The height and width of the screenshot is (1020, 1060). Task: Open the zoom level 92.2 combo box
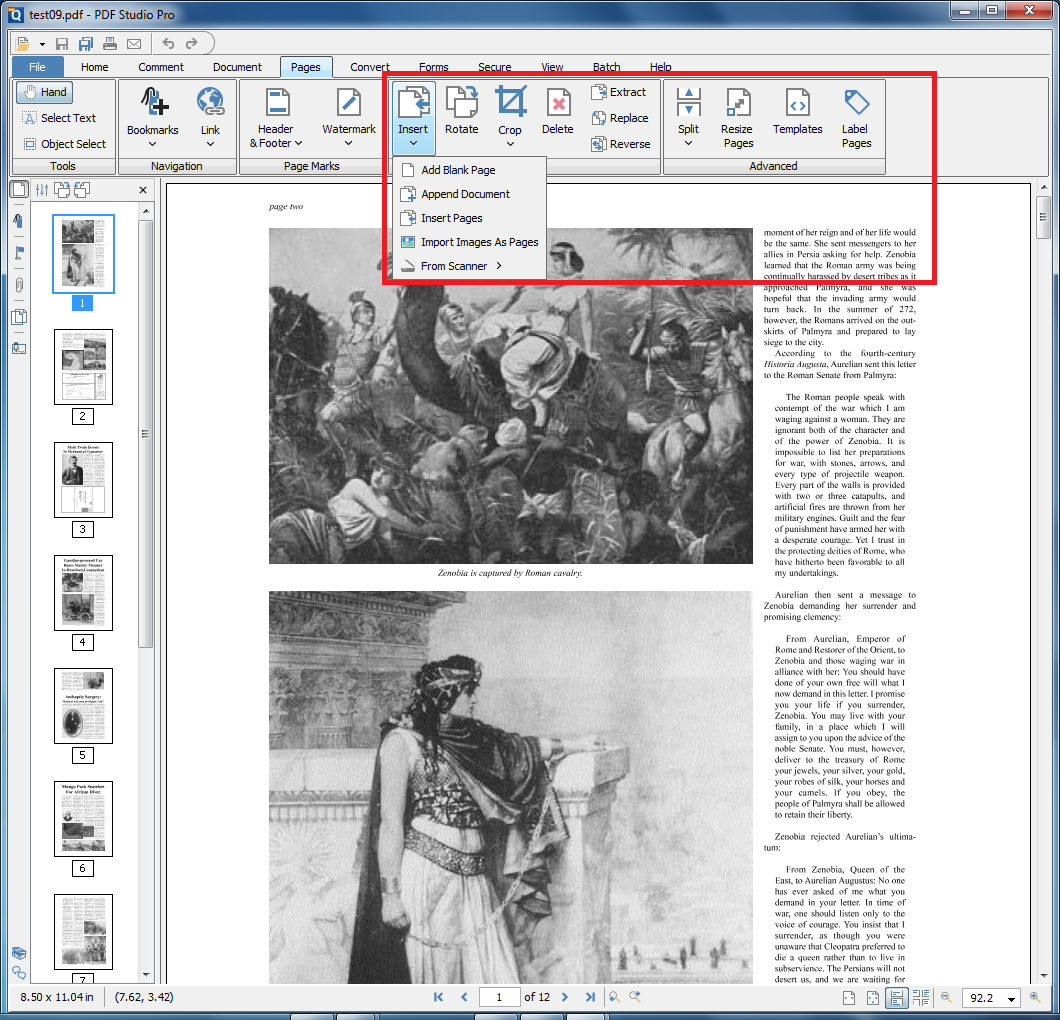[x=992, y=998]
